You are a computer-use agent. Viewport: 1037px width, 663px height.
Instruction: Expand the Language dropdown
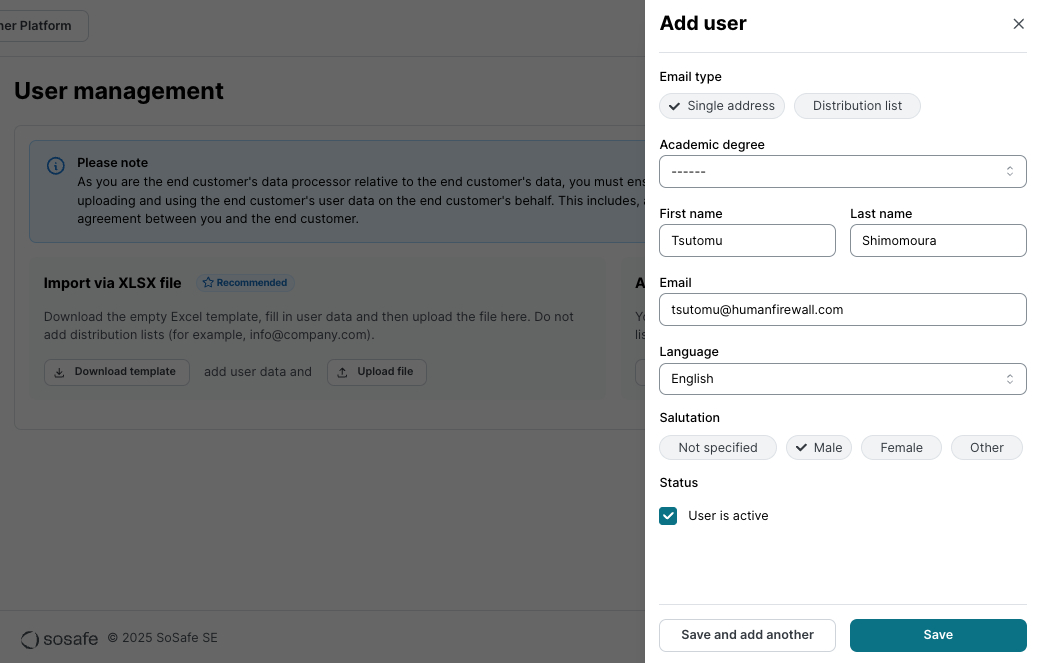point(842,379)
